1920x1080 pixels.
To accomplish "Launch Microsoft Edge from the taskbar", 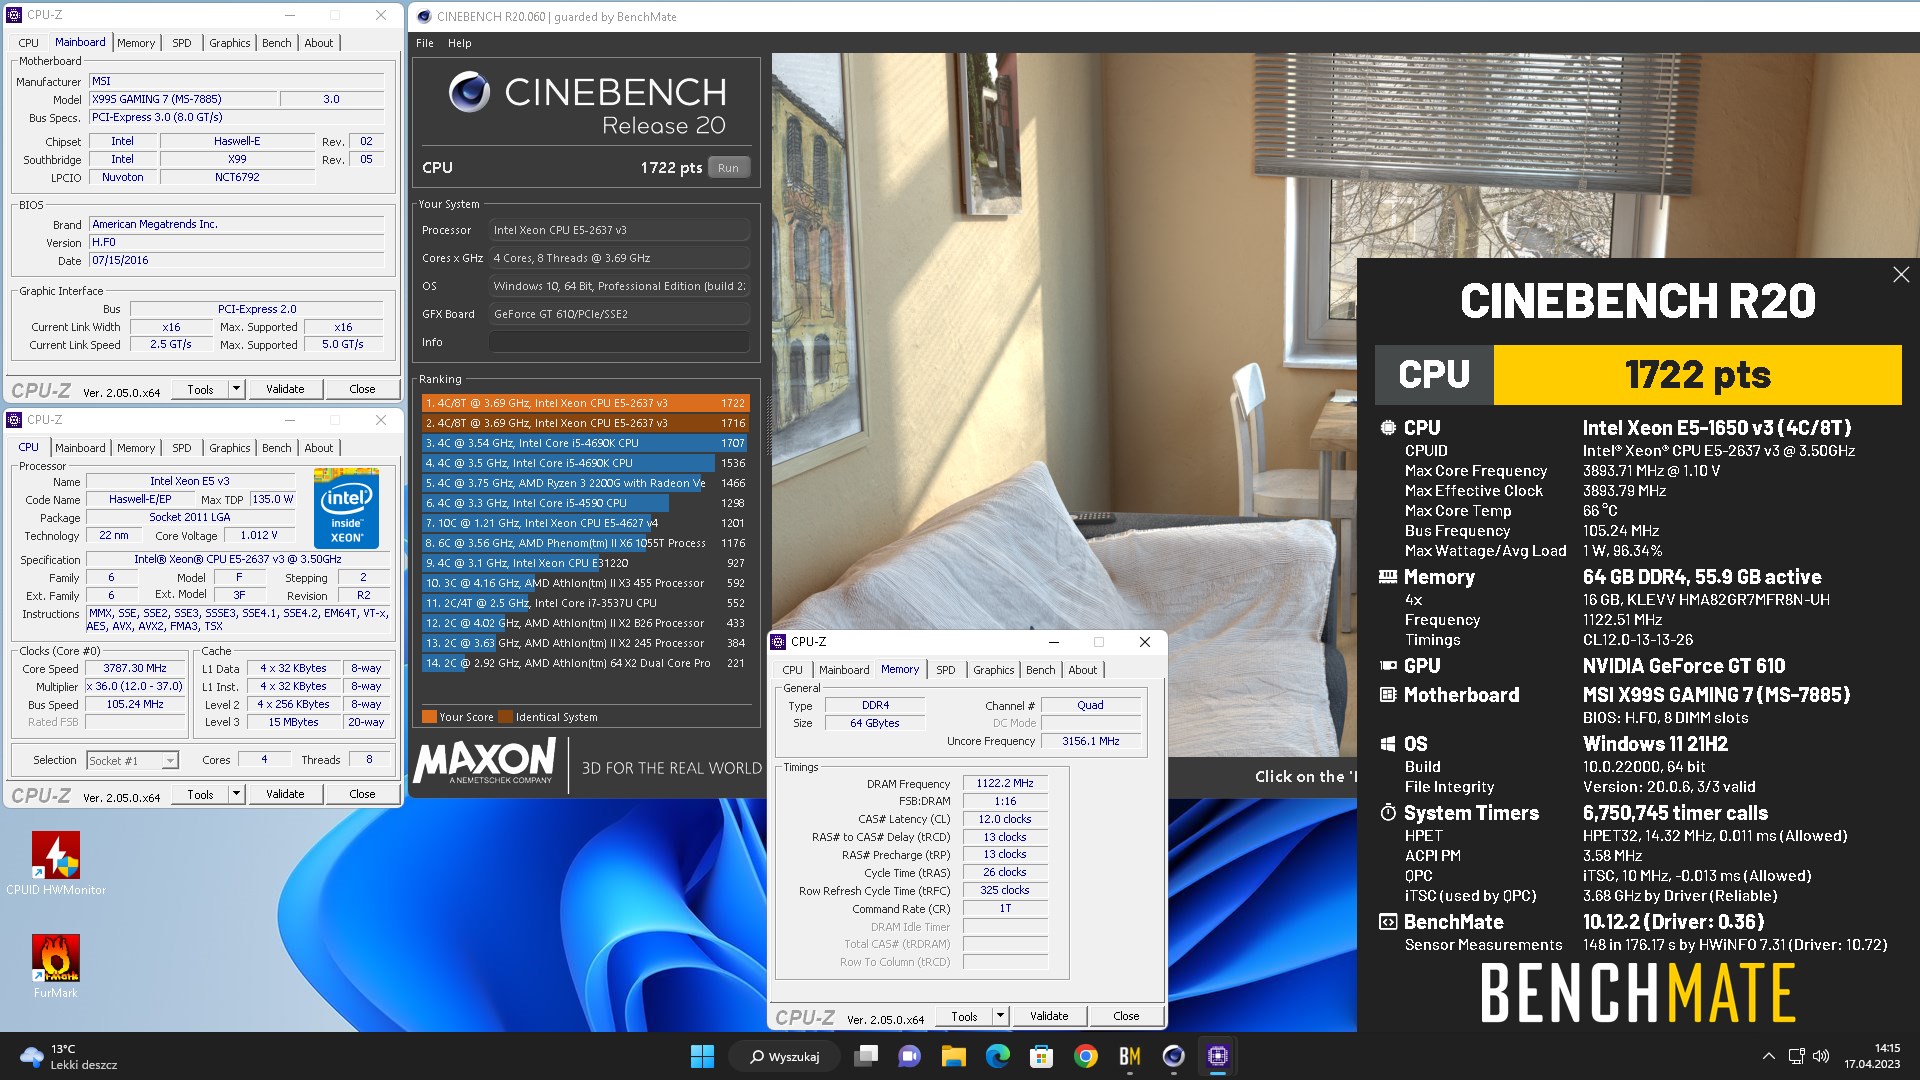I will click(x=997, y=1056).
